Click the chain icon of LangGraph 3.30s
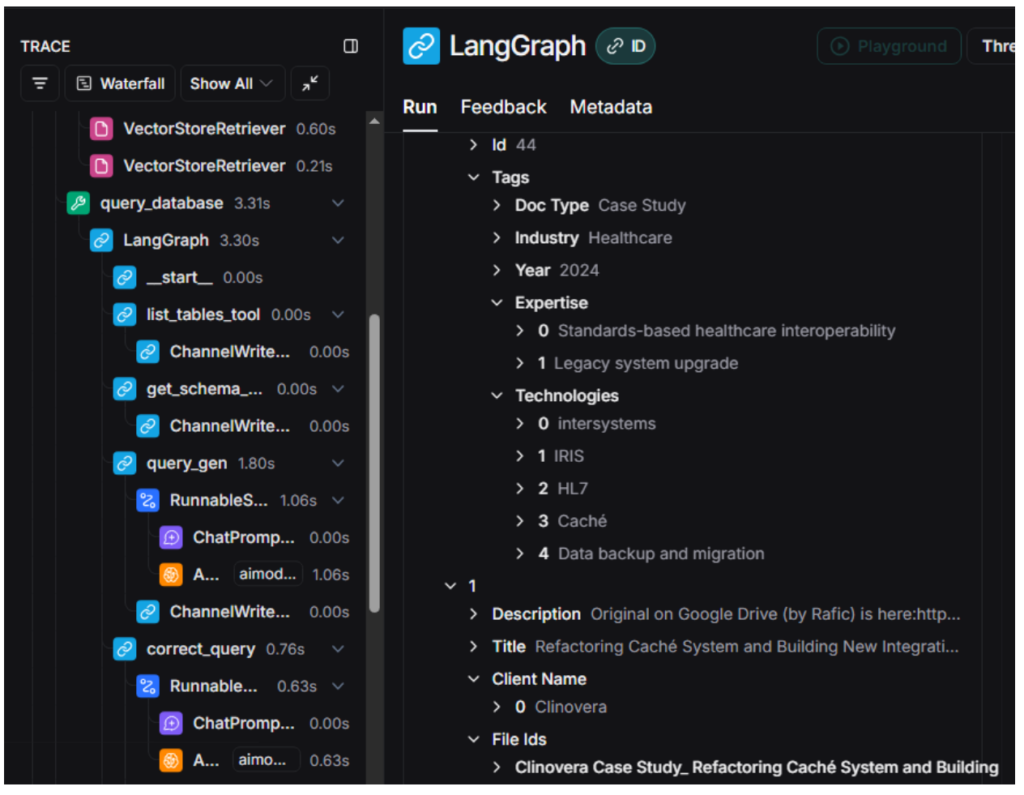The width and height of the screenshot is (1024, 795). pos(101,240)
